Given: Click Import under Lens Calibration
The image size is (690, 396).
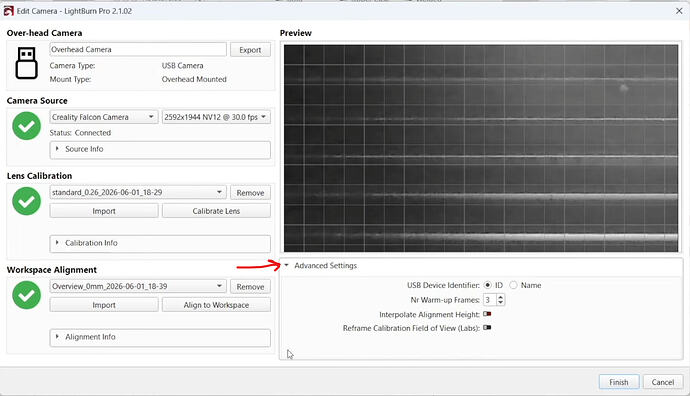Looking at the screenshot, I should pos(104,211).
